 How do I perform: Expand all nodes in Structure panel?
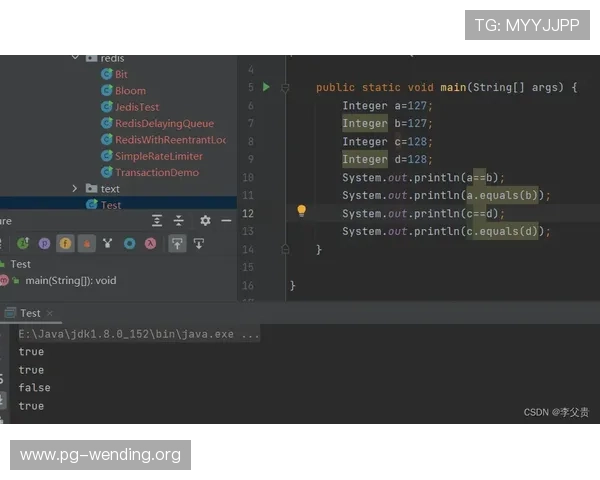[157, 220]
